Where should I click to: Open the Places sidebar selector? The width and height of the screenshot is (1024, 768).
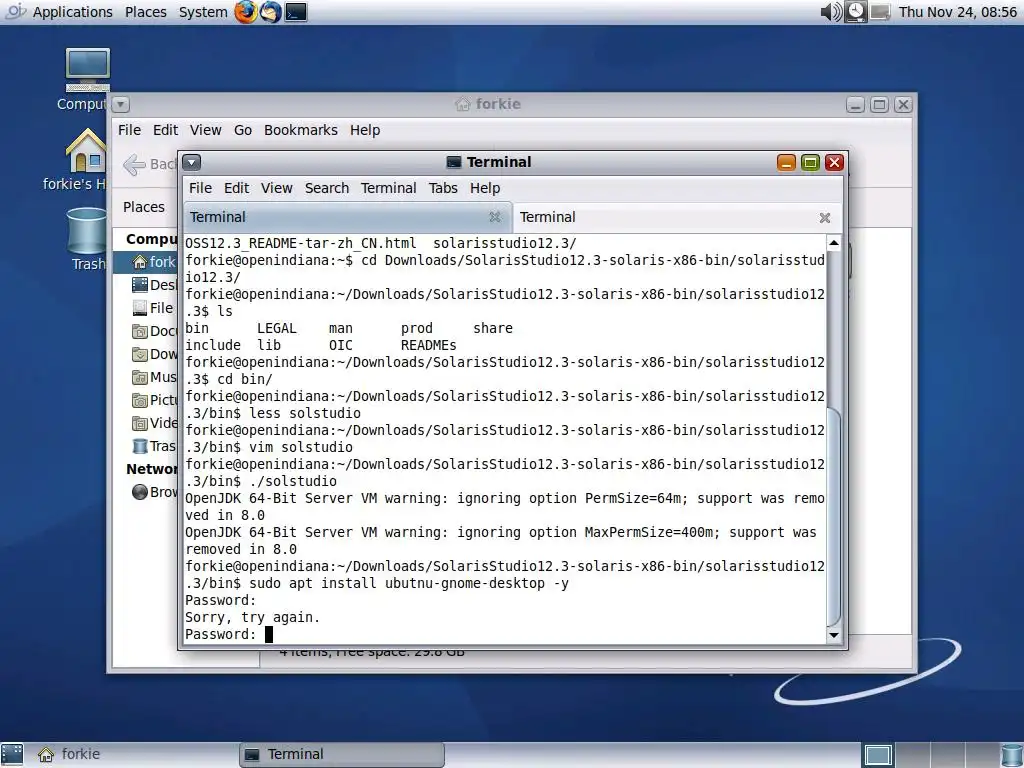pos(144,207)
